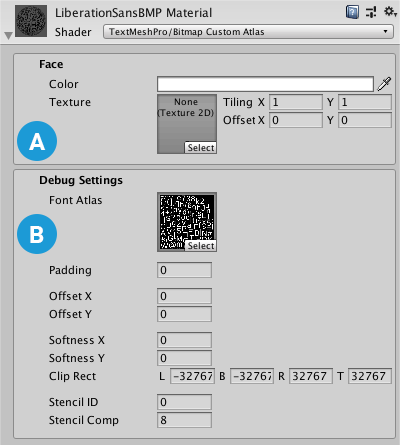Open the material preset selector icon
The image size is (400, 445).
[x=371, y=12]
